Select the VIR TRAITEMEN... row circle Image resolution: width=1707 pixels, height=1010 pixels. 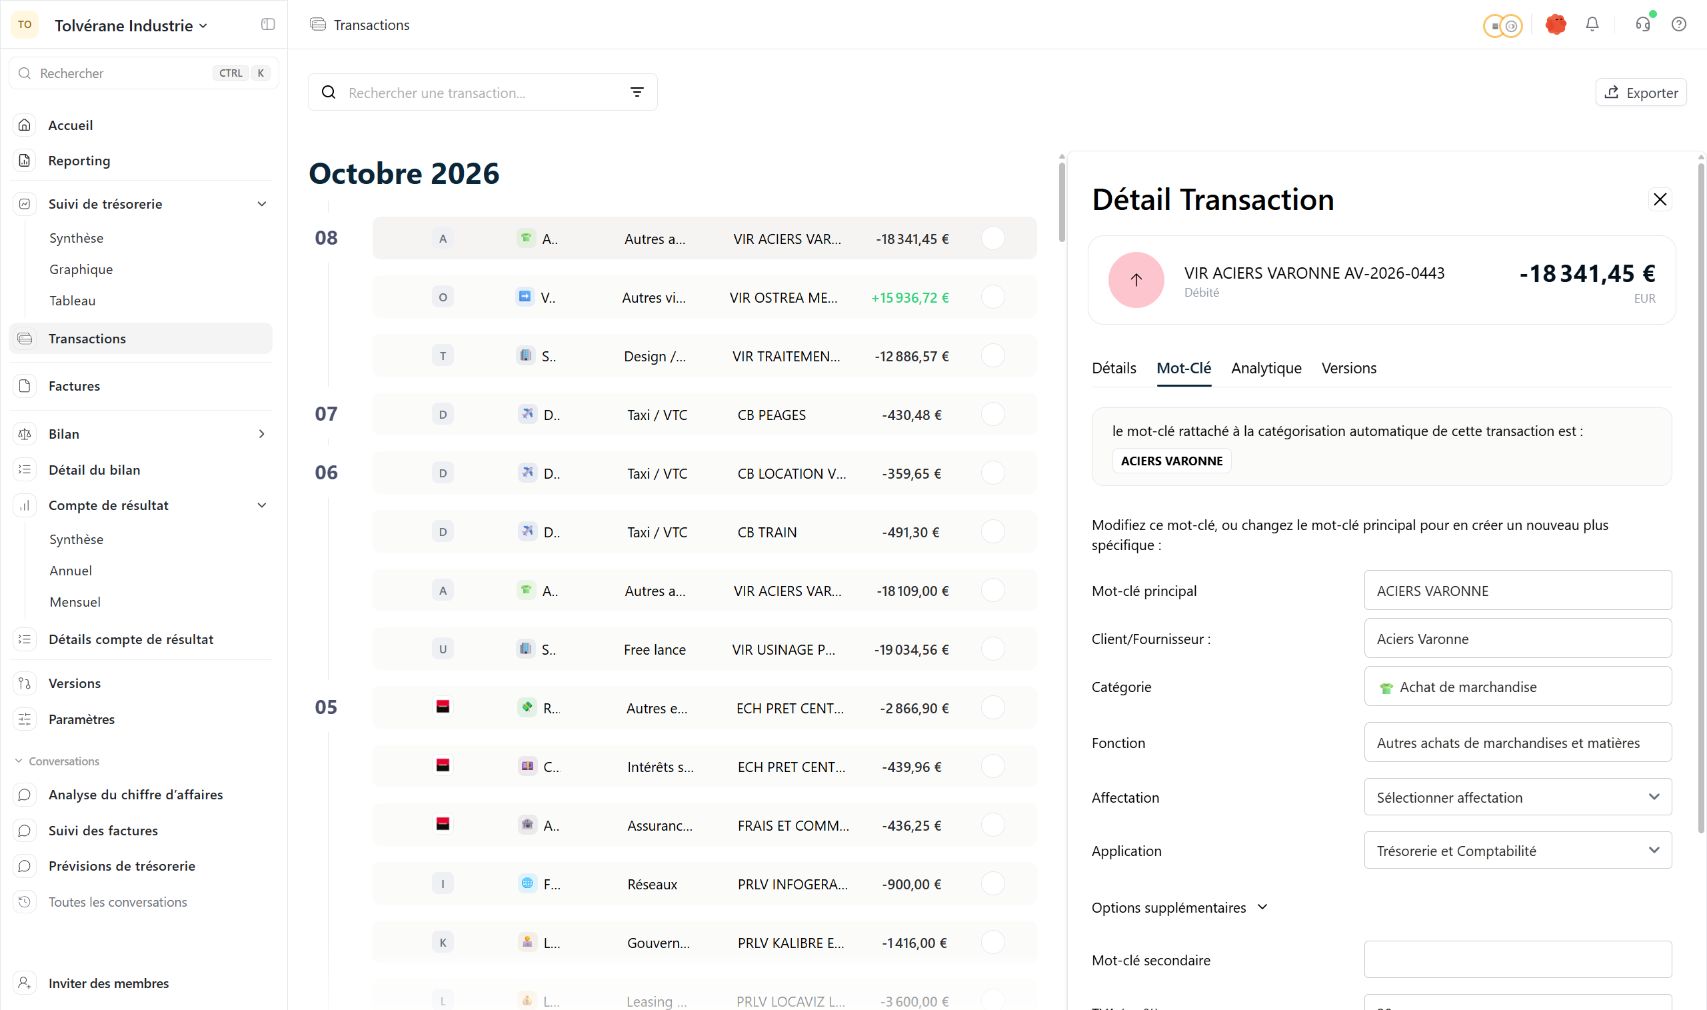pyautogui.click(x=993, y=355)
